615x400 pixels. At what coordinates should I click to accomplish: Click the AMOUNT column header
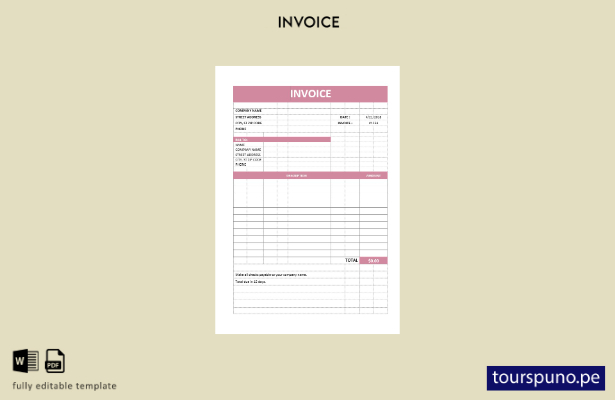373,176
